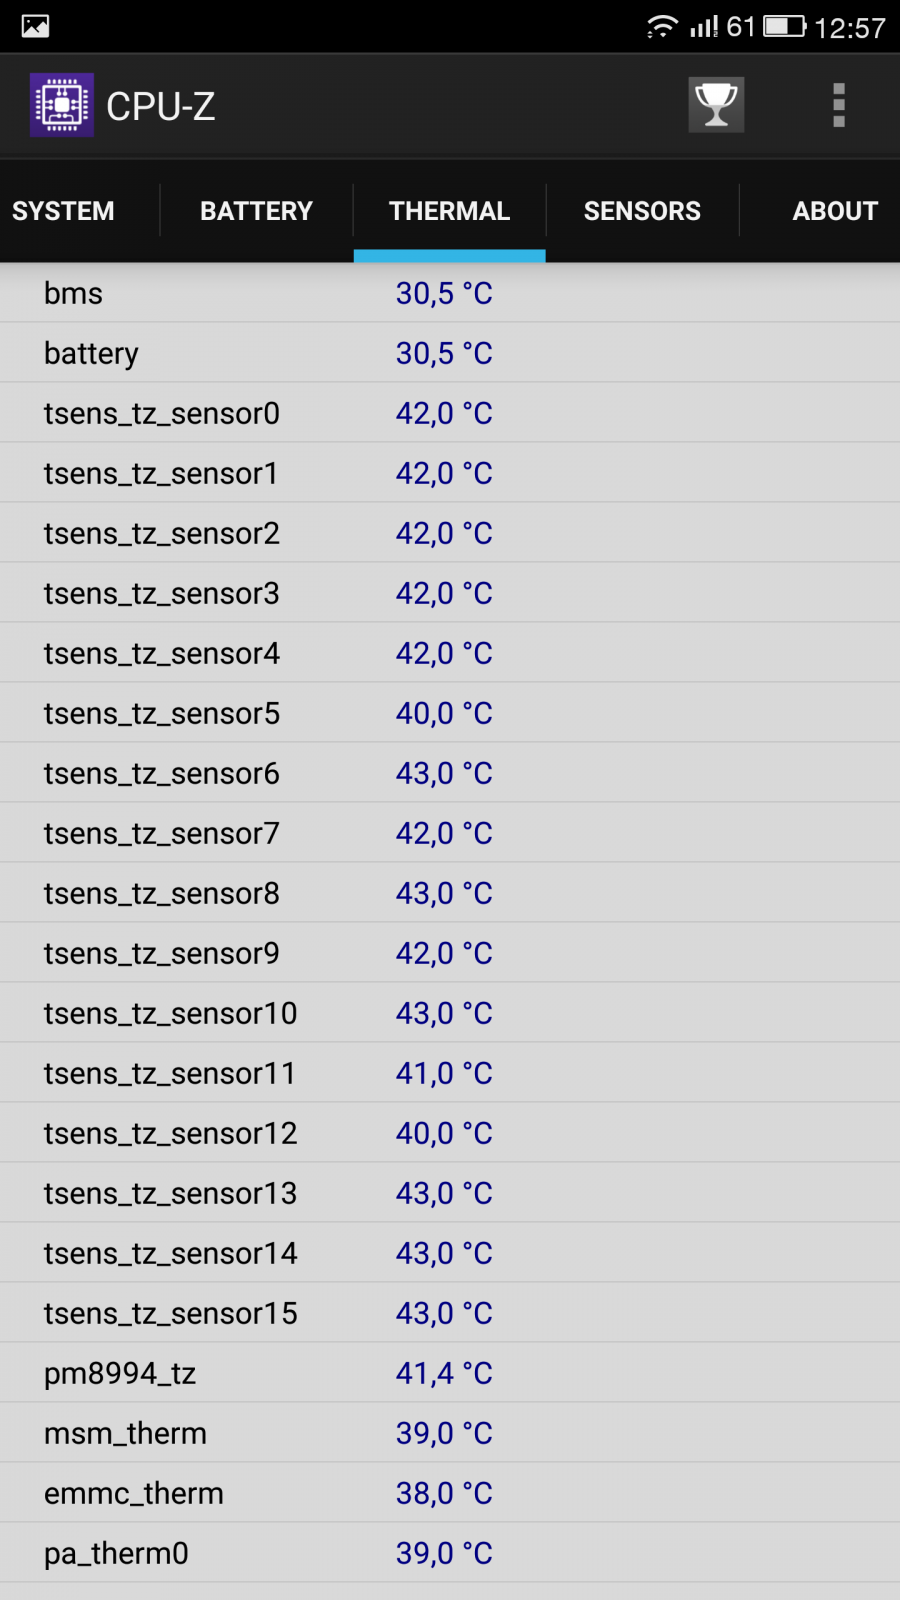The height and width of the screenshot is (1600, 900).
Task: Tap the battery indicator in status bar
Action: coord(785,26)
